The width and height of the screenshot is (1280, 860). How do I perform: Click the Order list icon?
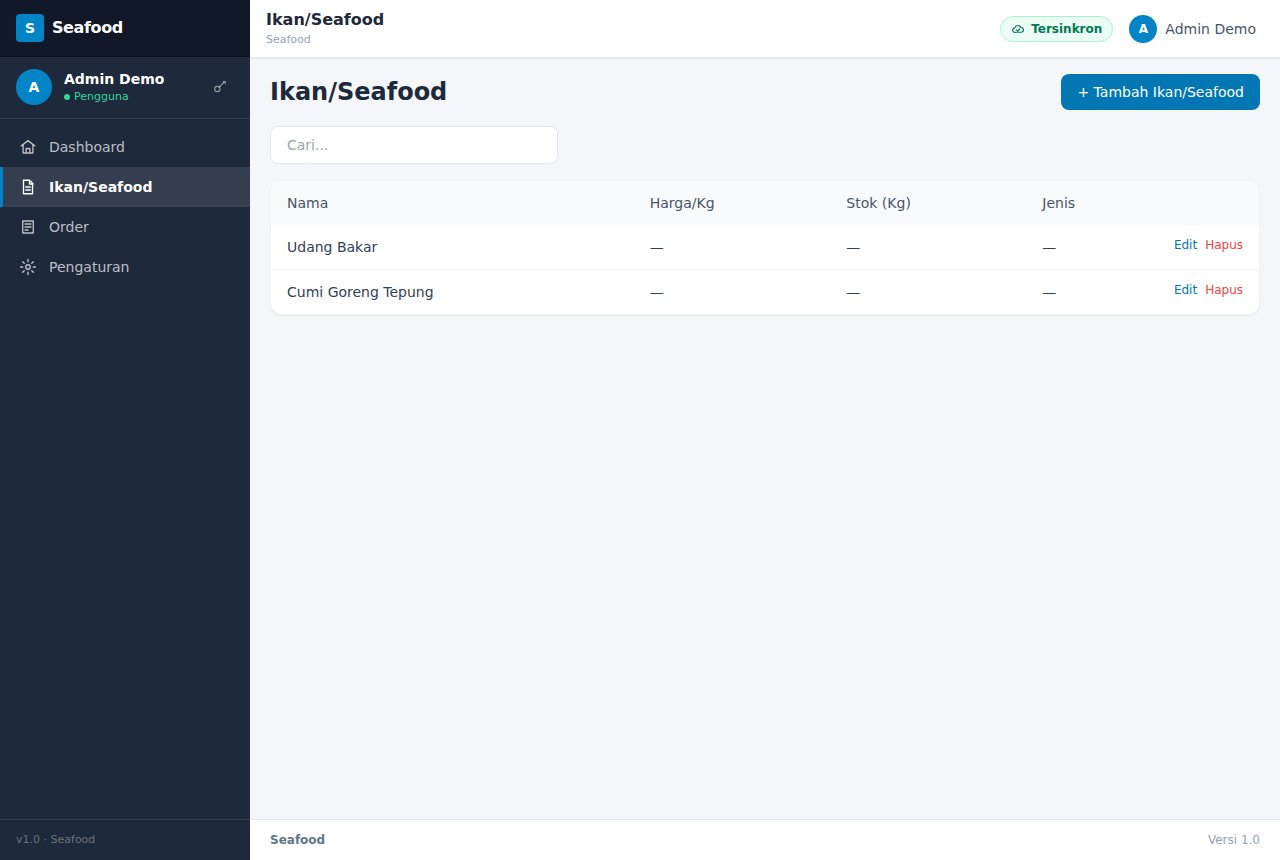point(28,227)
